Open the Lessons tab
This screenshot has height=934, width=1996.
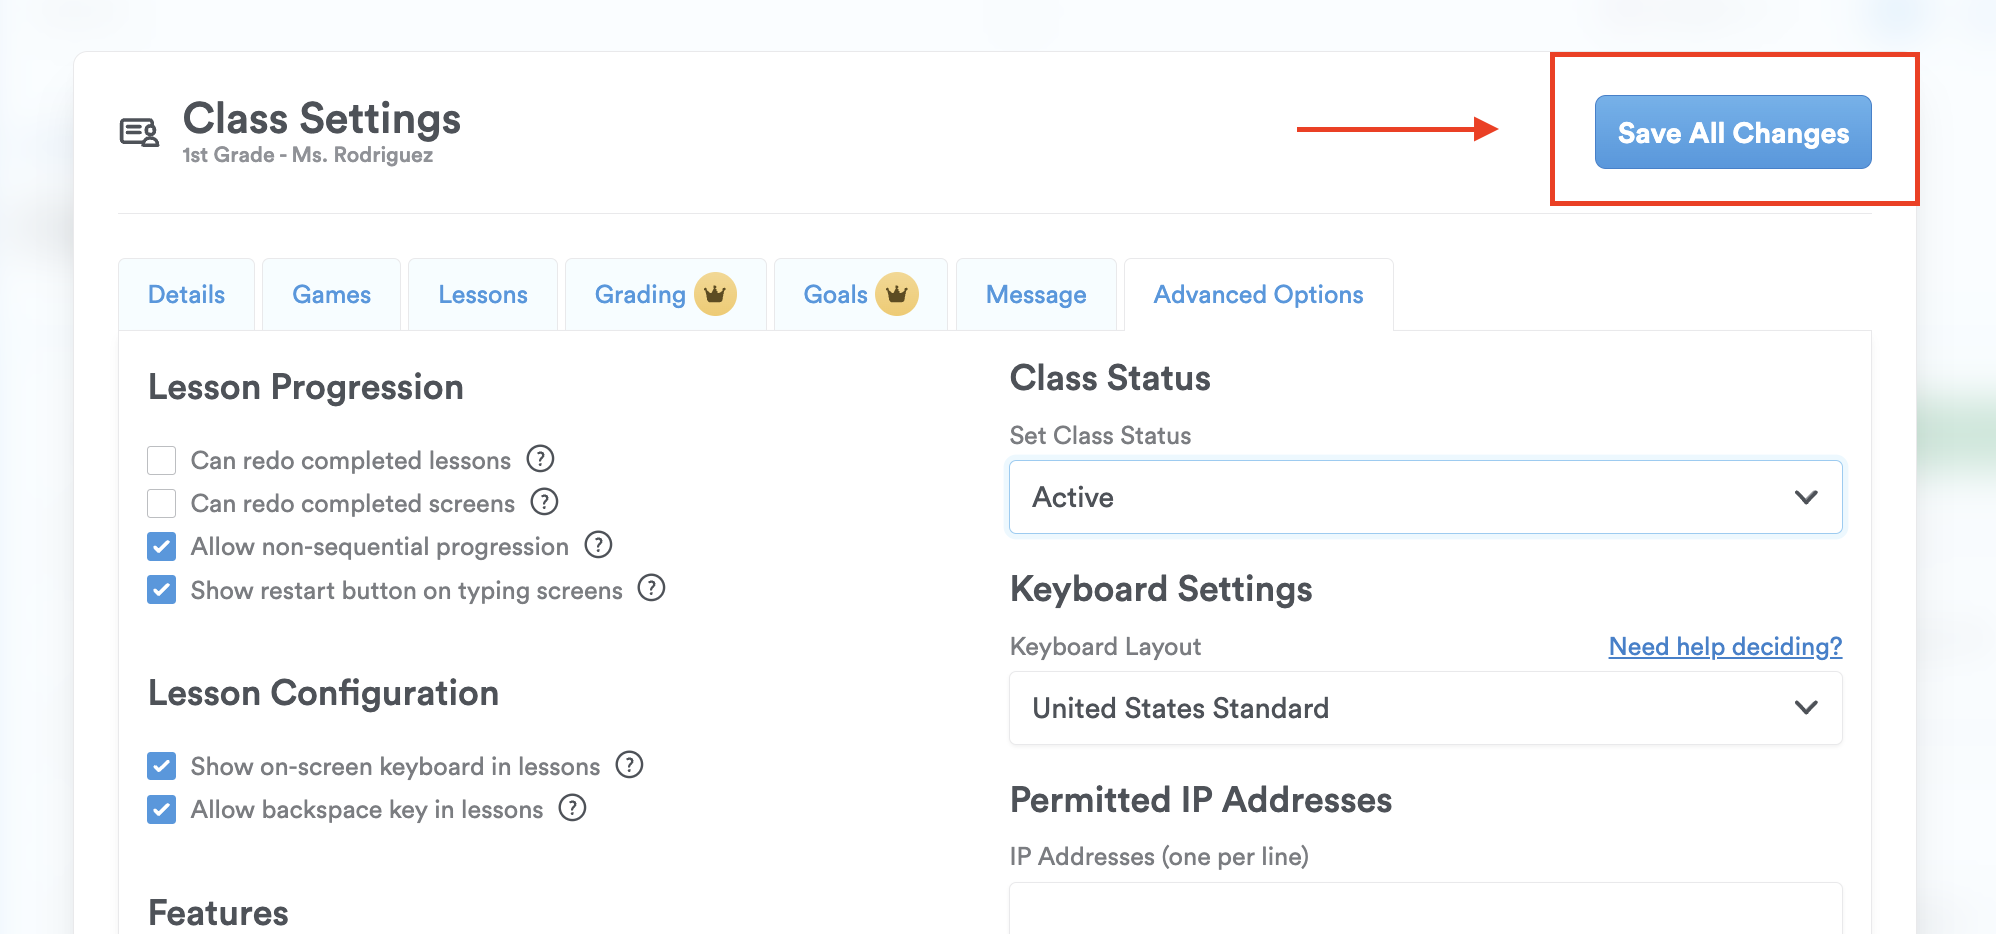[x=482, y=295]
